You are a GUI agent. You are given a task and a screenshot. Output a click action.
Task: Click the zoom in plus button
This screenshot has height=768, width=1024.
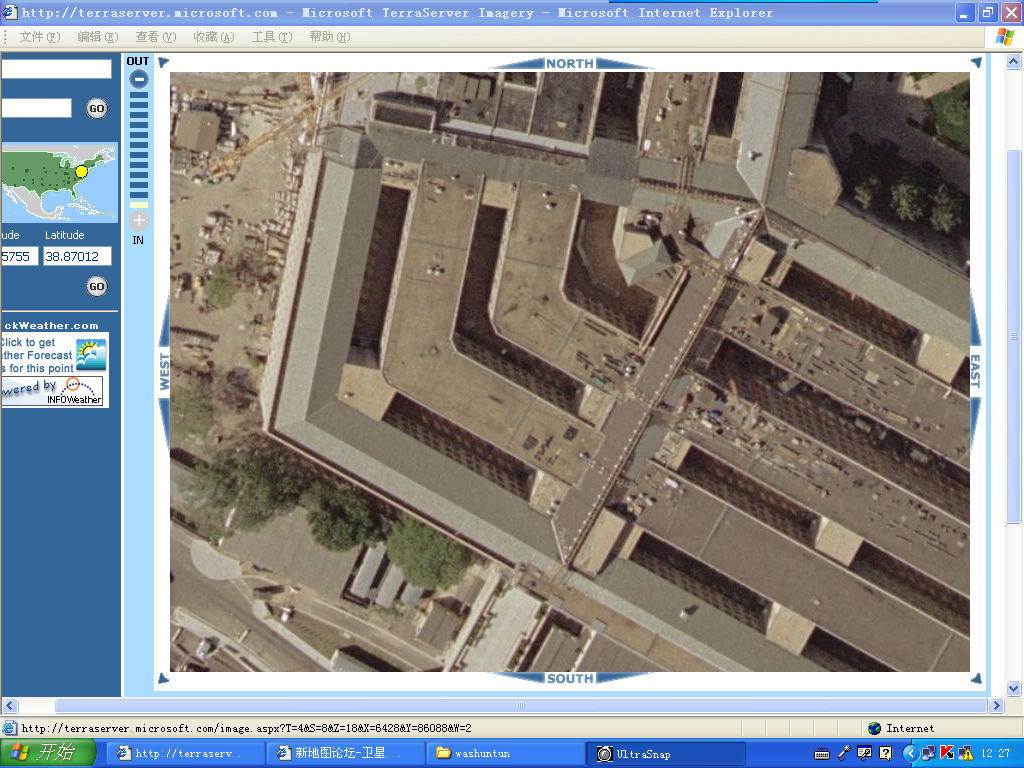click(x=139, y=220)
